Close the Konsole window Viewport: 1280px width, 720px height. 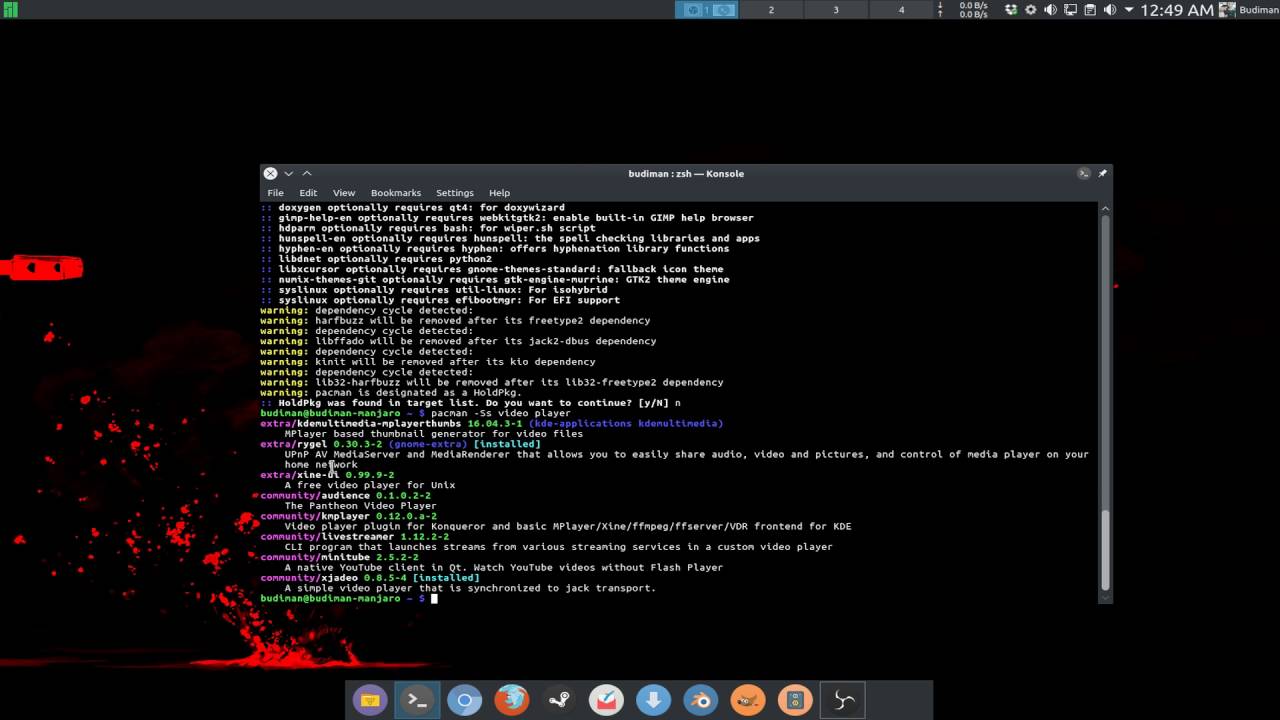(270, 173)
